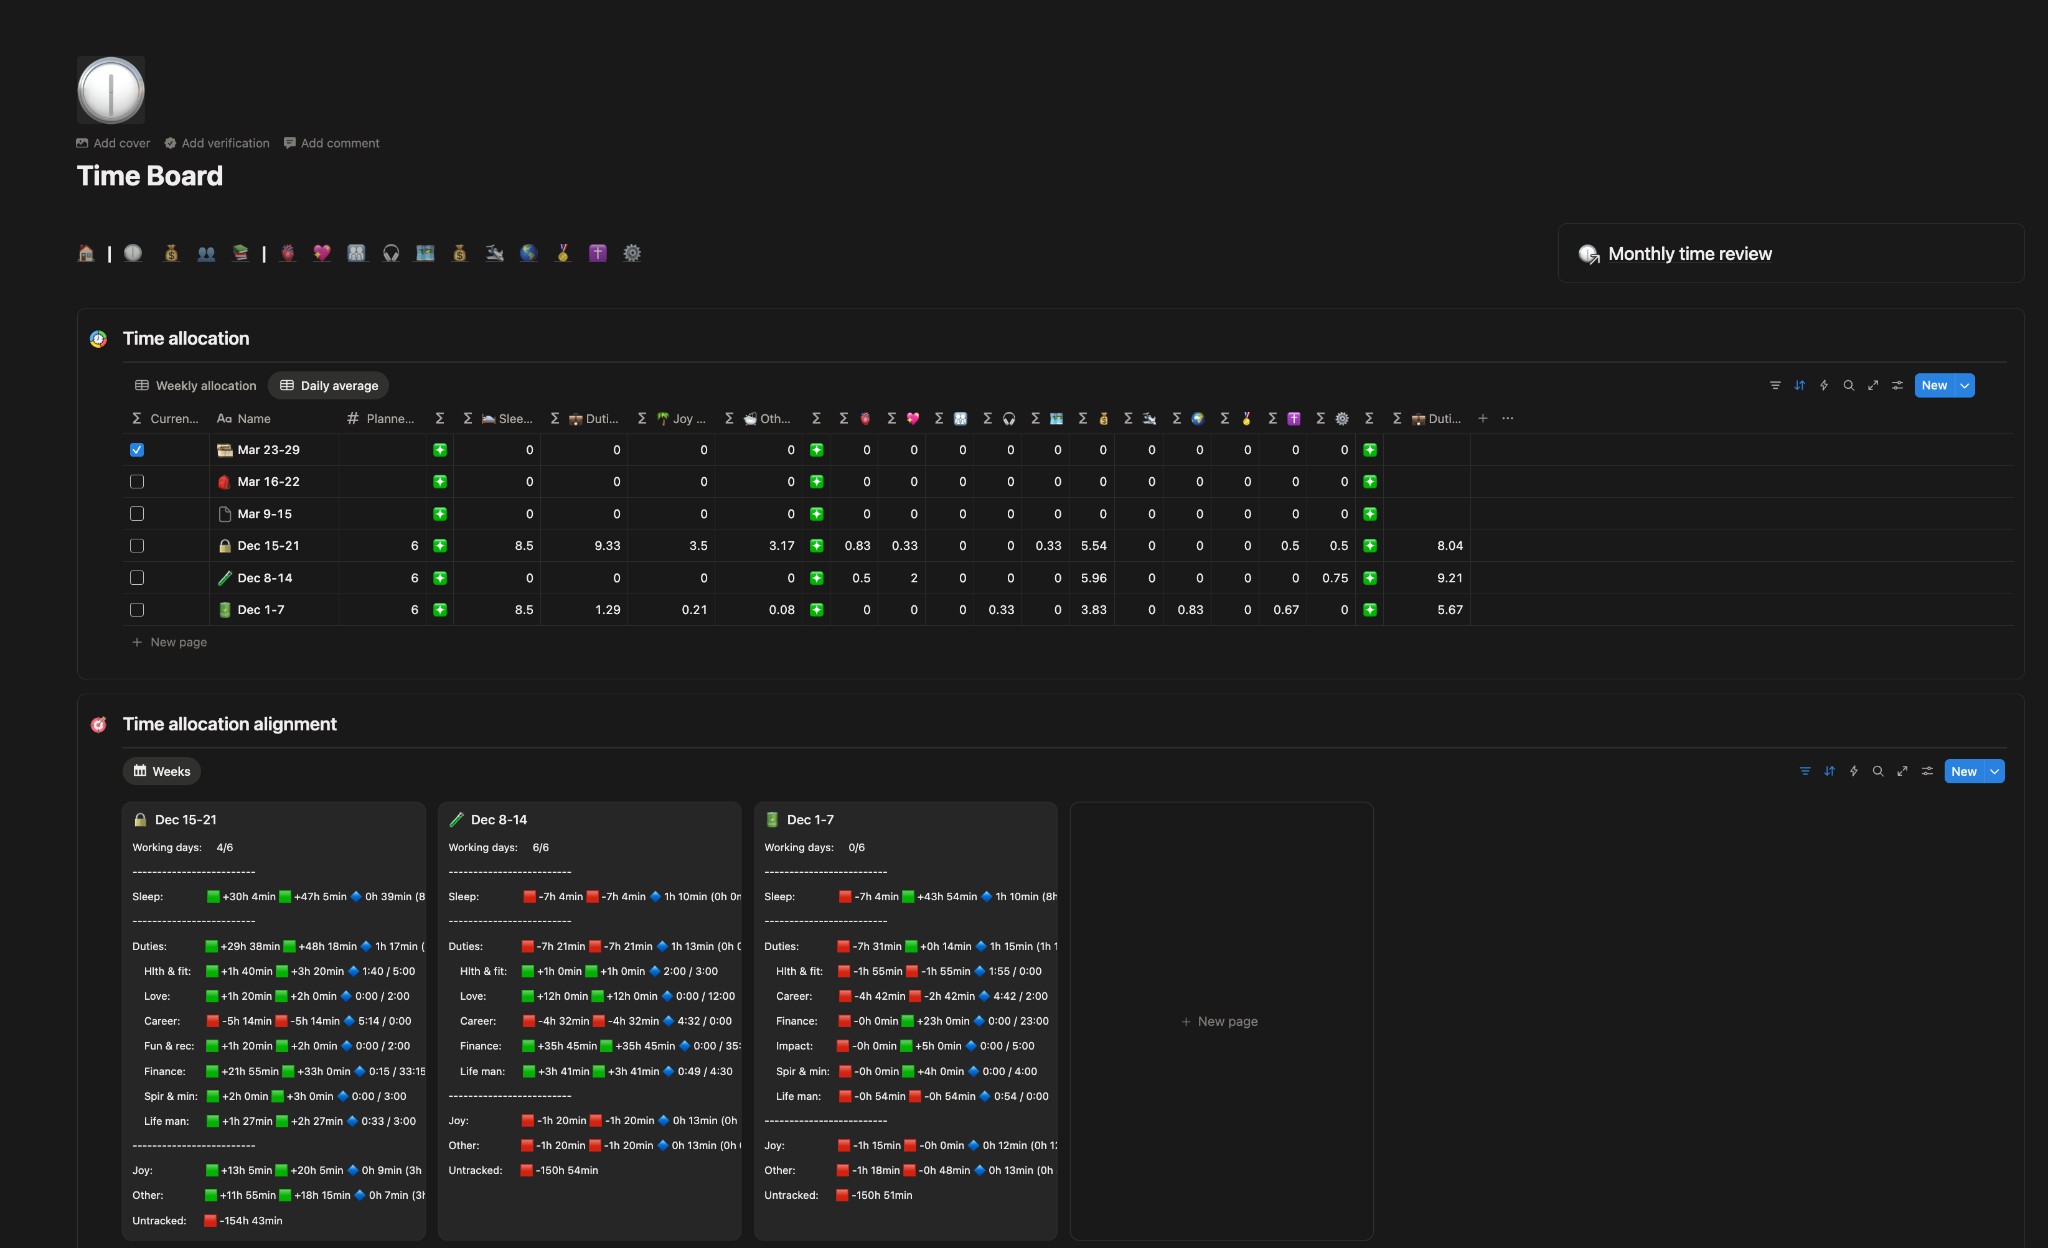Click the New page card in Weeks gallery

coord(1219,1021)
